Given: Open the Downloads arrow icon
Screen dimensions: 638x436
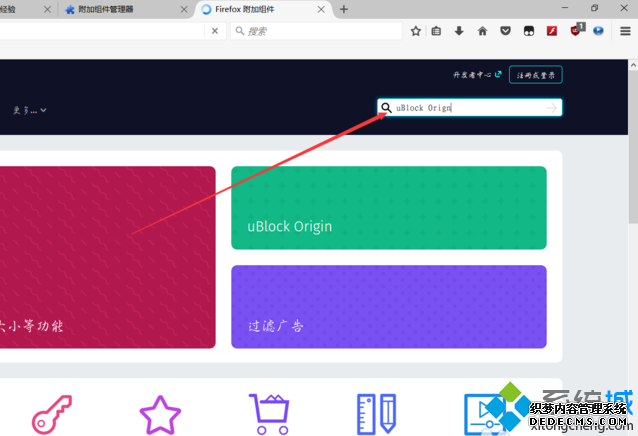Looking at the screenshot, I should click(x=459, y=31).
